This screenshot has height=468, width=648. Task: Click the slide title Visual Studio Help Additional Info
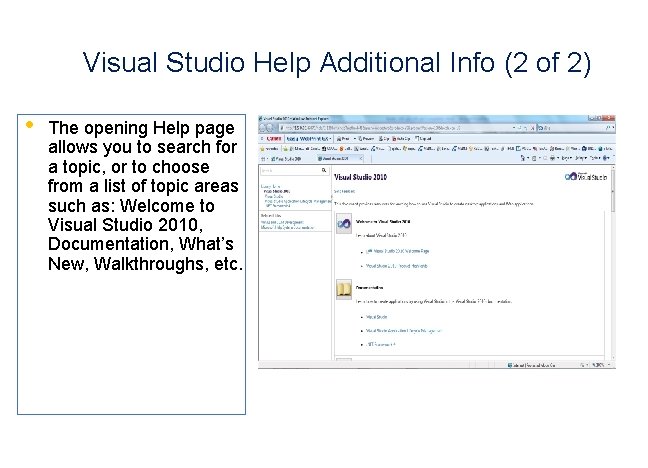click(337, 63)
